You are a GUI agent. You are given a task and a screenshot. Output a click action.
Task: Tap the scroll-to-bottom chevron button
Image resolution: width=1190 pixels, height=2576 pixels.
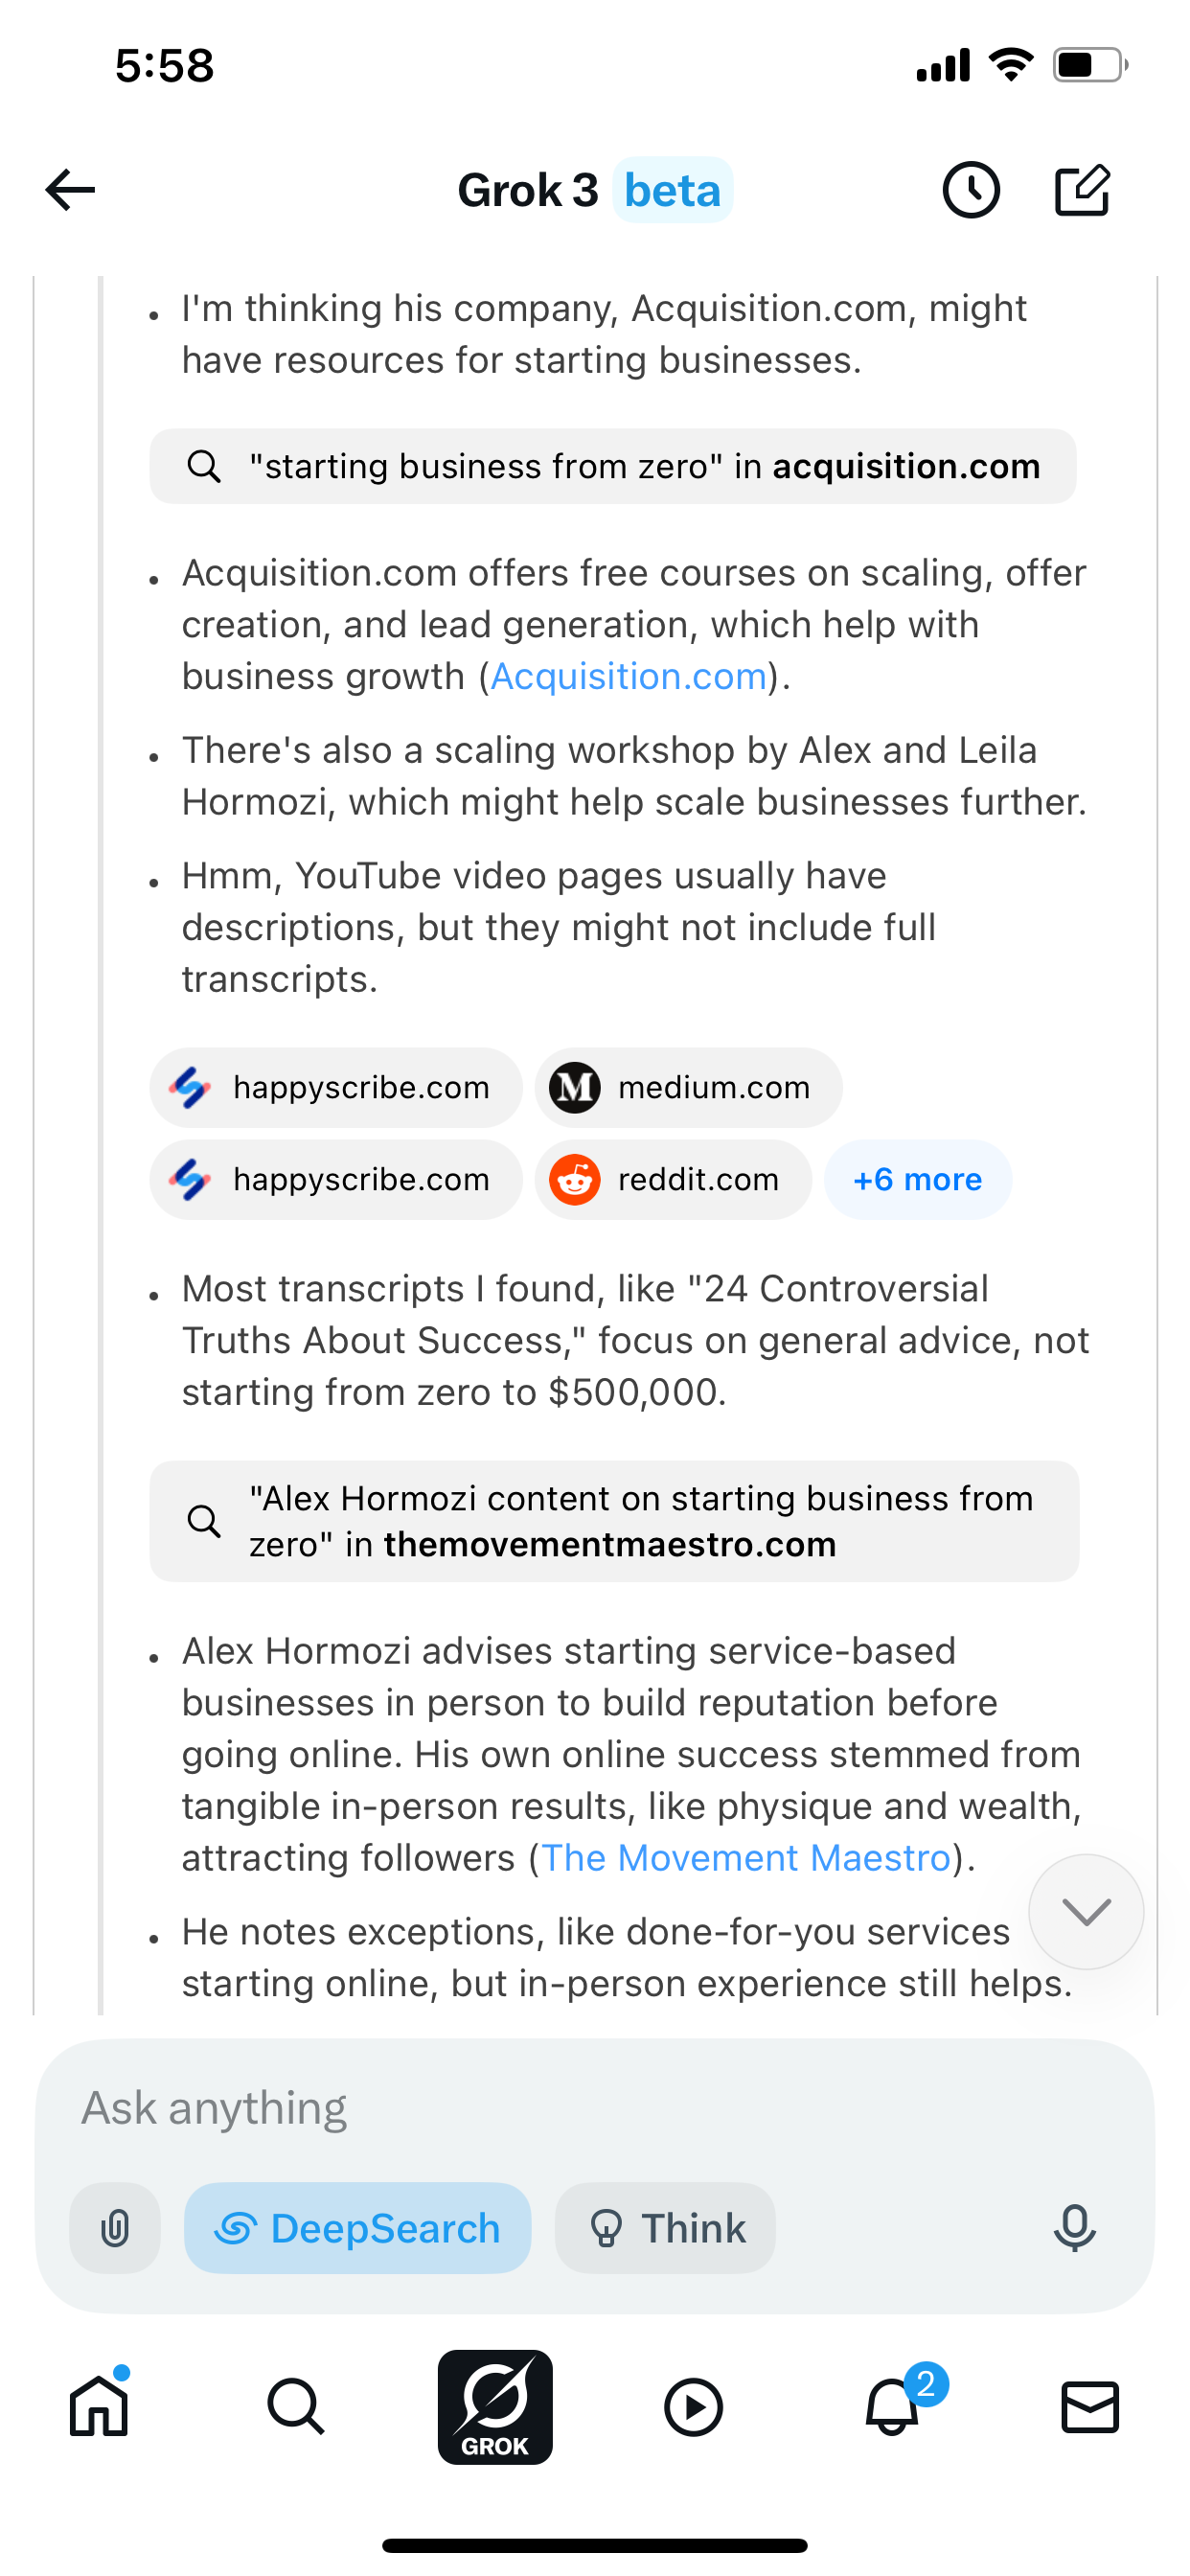click(1086, 1911)
